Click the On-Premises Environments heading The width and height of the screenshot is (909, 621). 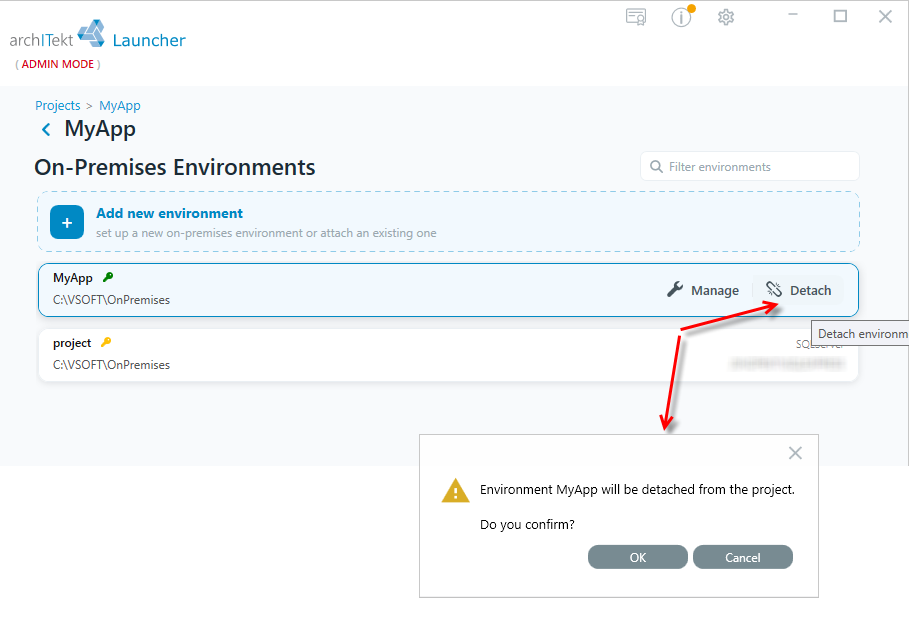point(174,168)
